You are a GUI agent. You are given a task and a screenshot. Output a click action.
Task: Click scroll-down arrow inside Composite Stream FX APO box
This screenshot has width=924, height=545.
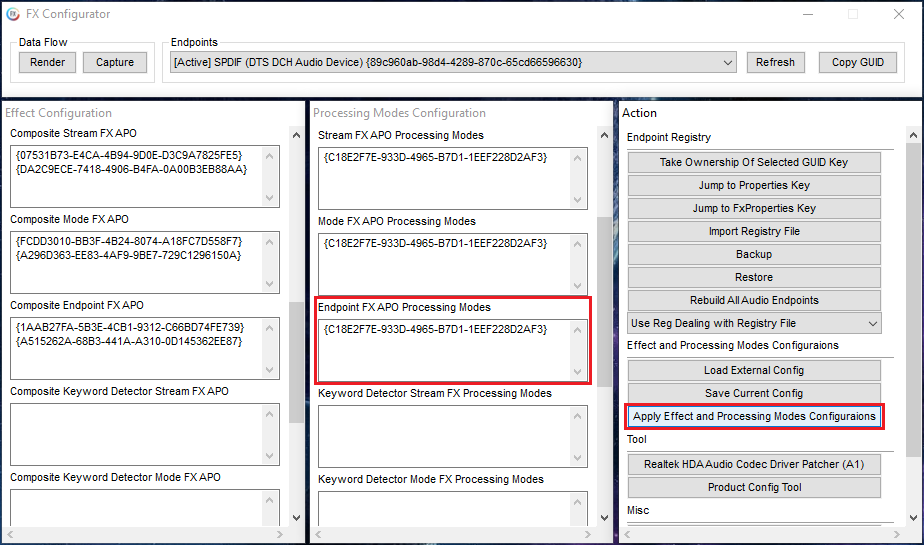269,198
